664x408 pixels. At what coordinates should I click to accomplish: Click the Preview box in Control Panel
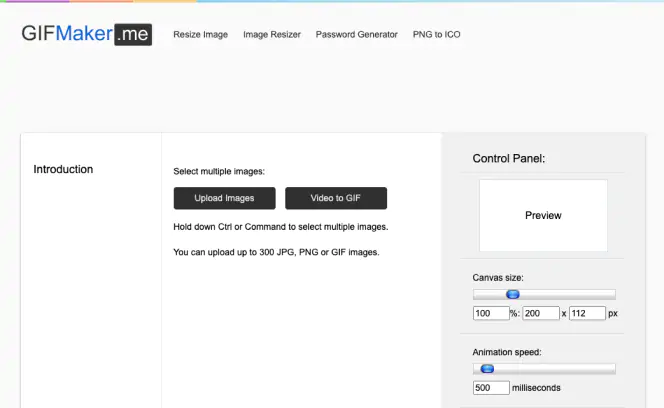tap(543, 215)
